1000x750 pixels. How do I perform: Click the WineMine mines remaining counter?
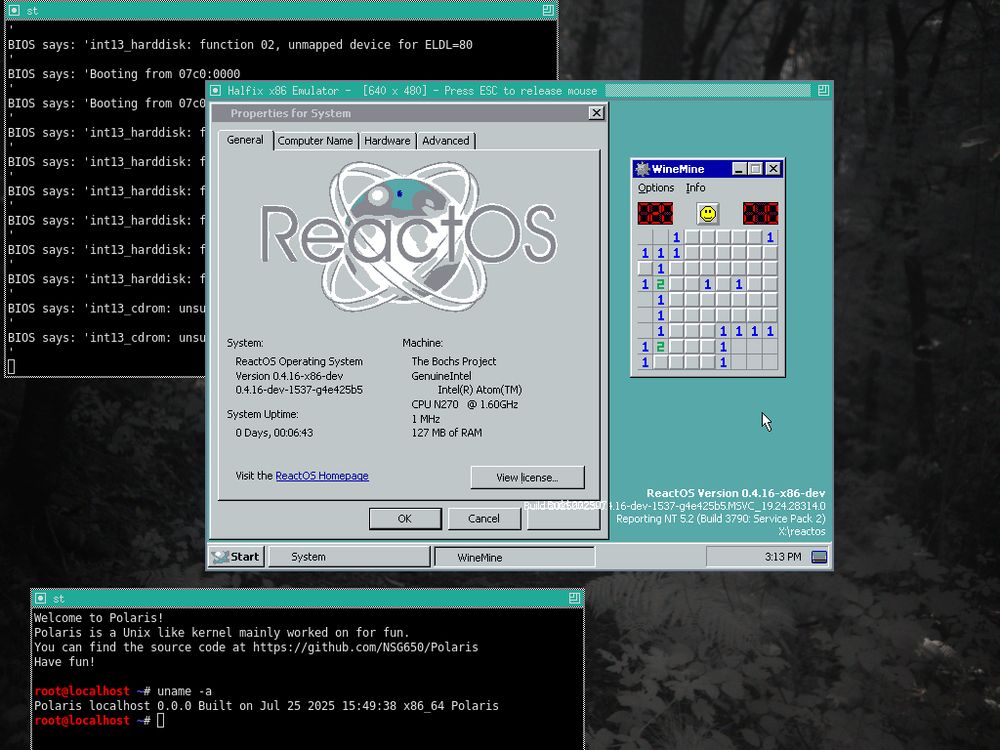click(x=655, y=214)
